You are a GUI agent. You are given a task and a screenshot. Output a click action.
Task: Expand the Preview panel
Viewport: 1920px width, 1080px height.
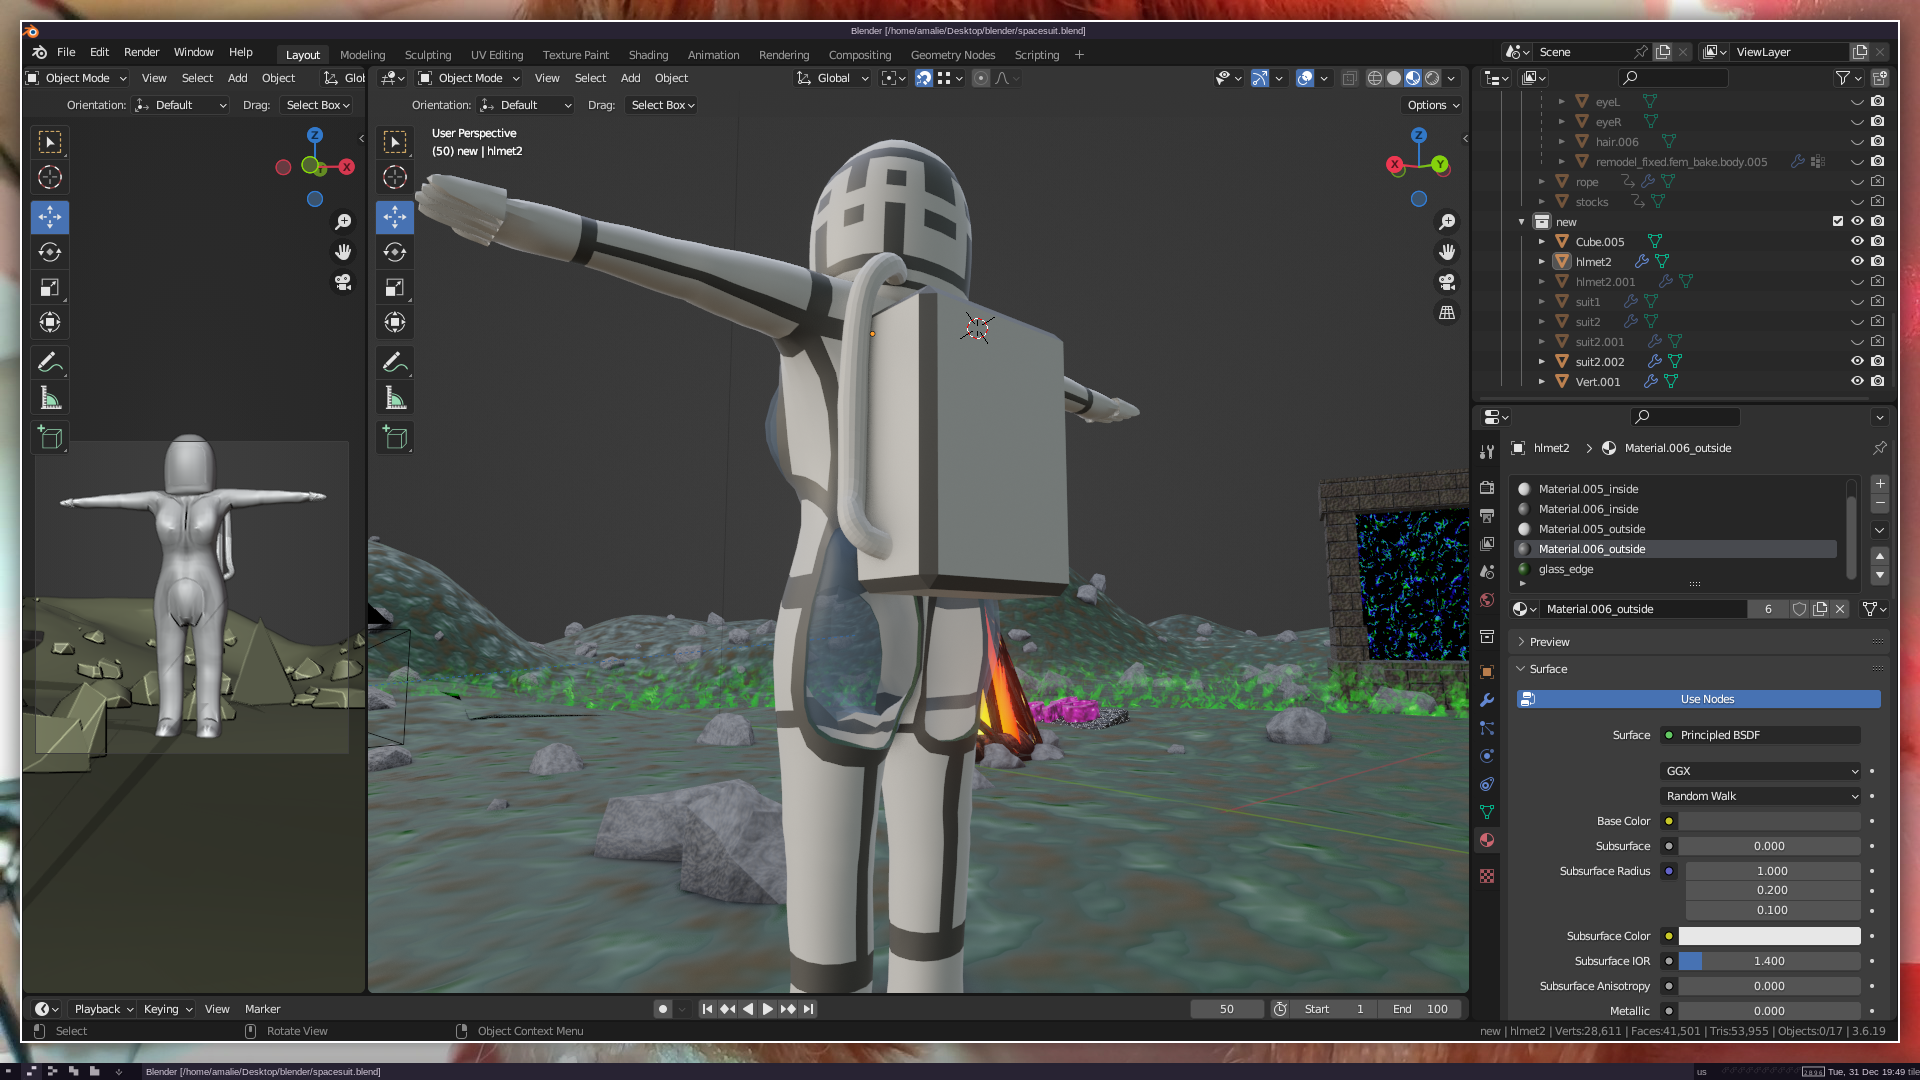click(x=1549, y=642)
